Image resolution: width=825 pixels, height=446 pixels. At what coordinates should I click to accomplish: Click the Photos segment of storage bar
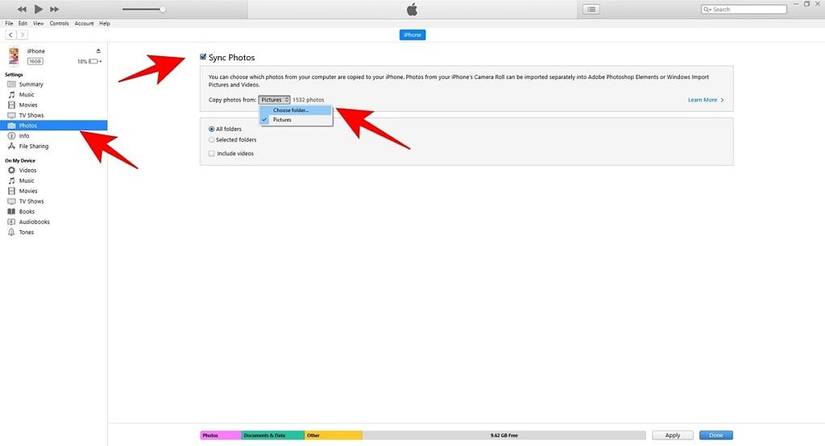[220, 435]
